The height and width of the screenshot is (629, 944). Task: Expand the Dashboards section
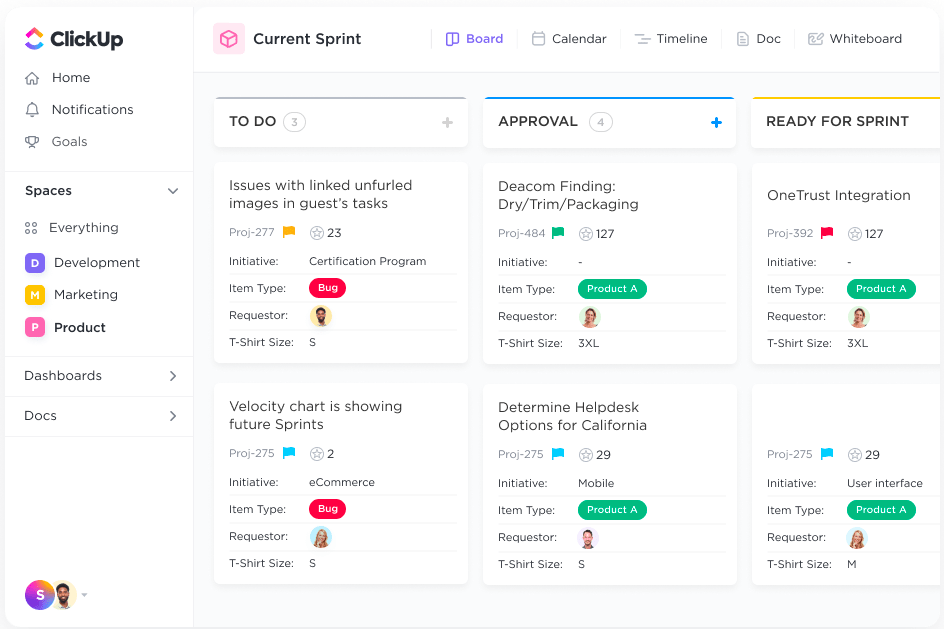click(x=173, y=376)
